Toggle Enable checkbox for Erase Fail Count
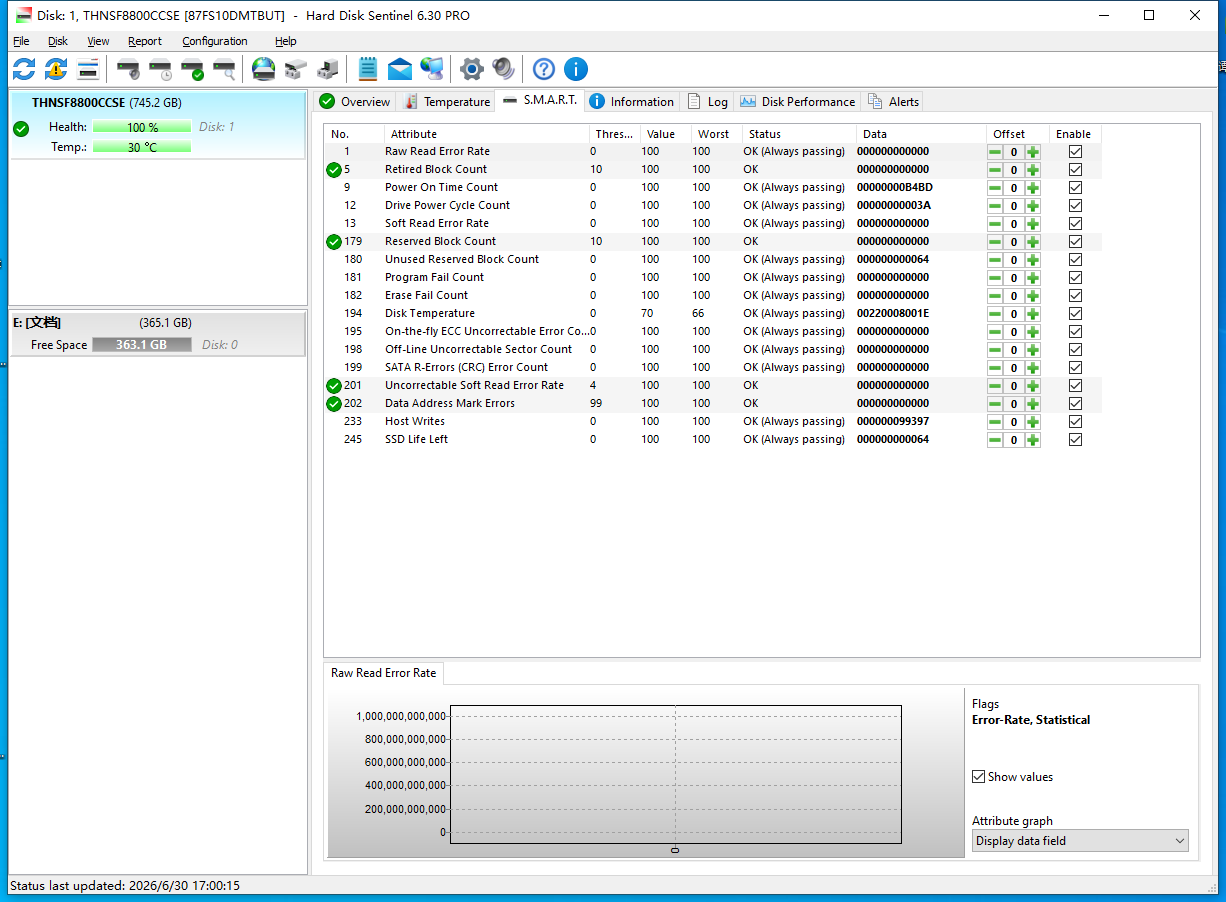This screenshot has height=902, width=1226. (x=1075, y=296)
